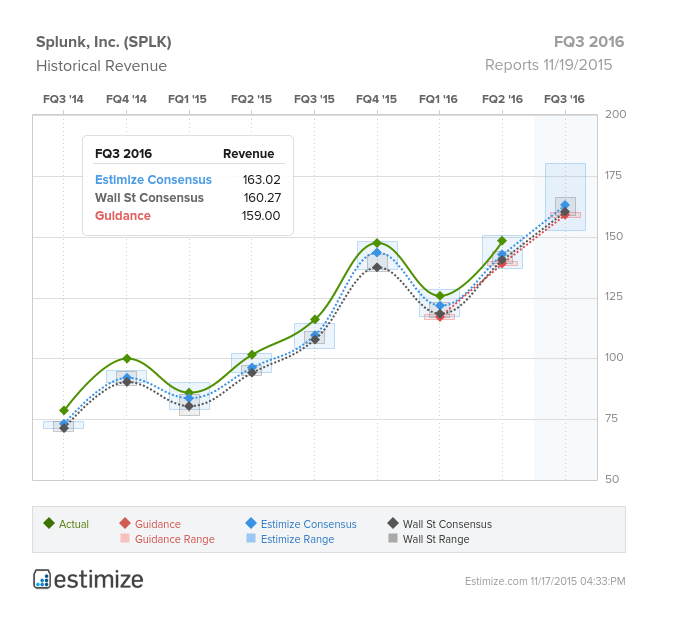The image size is (675, 620).
Task: Click the 50 y-axis label
Action: 612,479
